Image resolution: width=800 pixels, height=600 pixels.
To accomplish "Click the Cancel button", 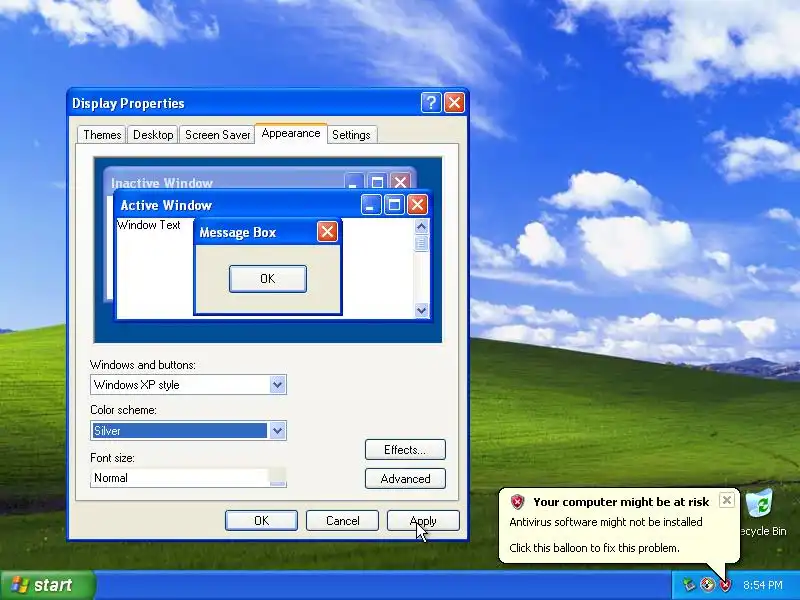I will click(342, 520).
